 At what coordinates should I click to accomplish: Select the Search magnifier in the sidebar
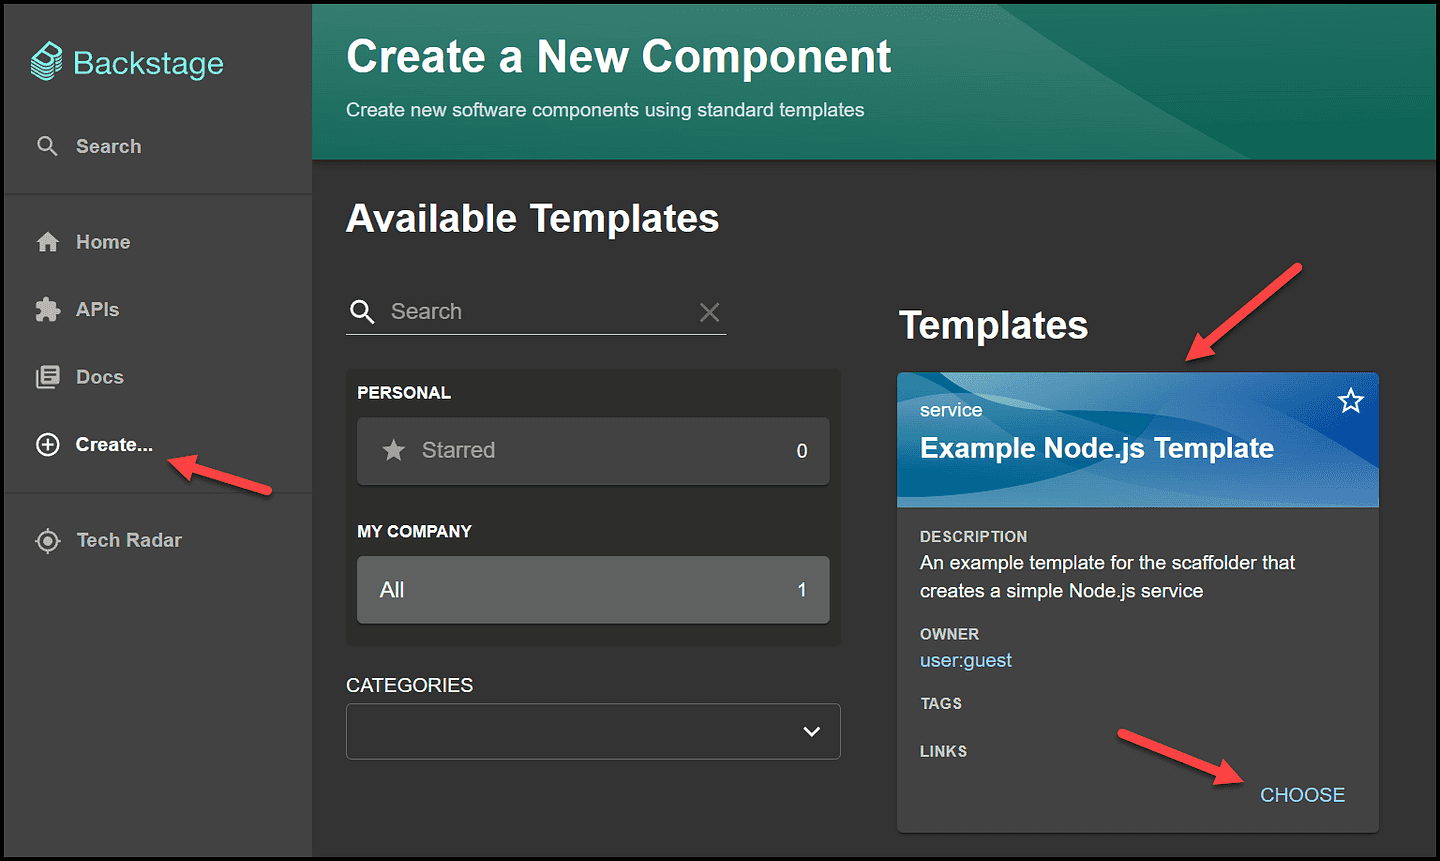point(47,146)
